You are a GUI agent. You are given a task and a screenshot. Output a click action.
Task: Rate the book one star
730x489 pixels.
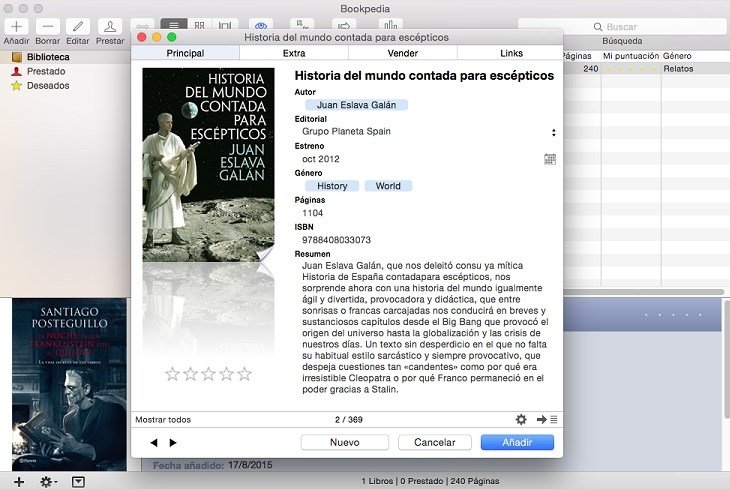[173, 374]
